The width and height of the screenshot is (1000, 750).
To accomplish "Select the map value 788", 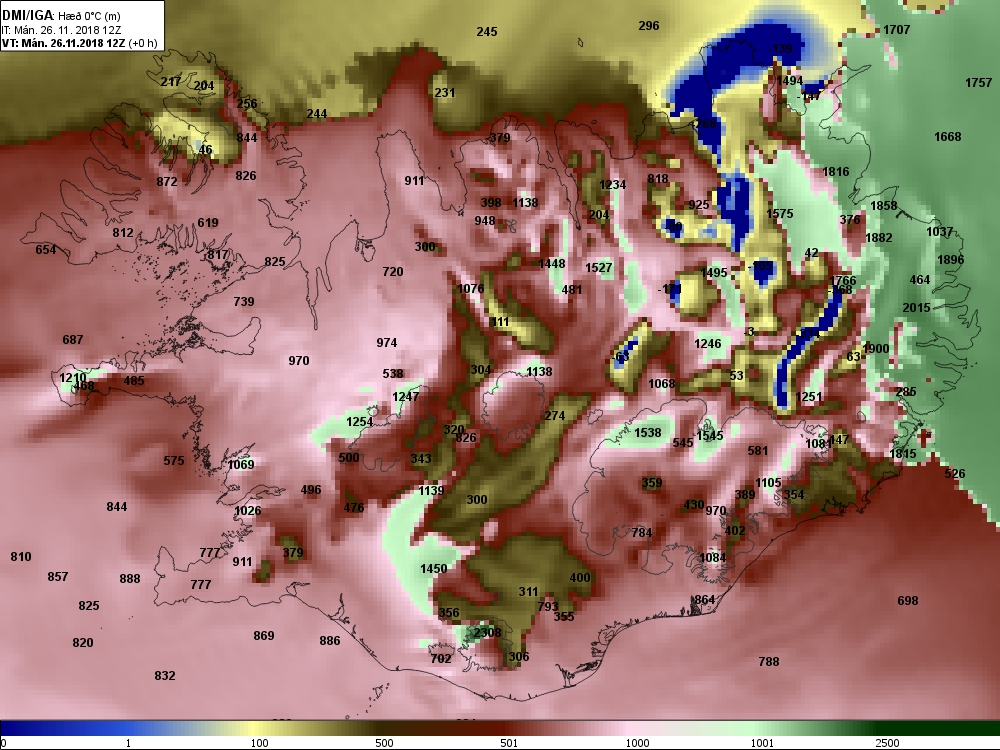I will point(768,661).
